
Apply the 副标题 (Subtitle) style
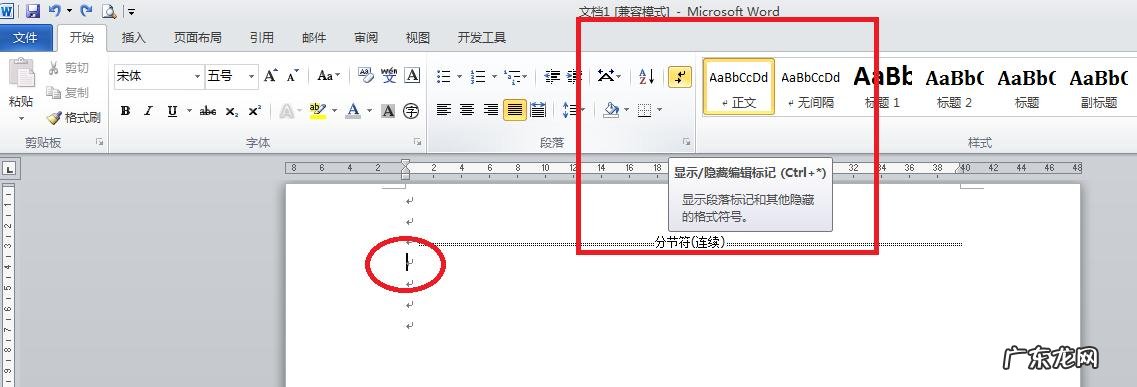(1099, 86)
